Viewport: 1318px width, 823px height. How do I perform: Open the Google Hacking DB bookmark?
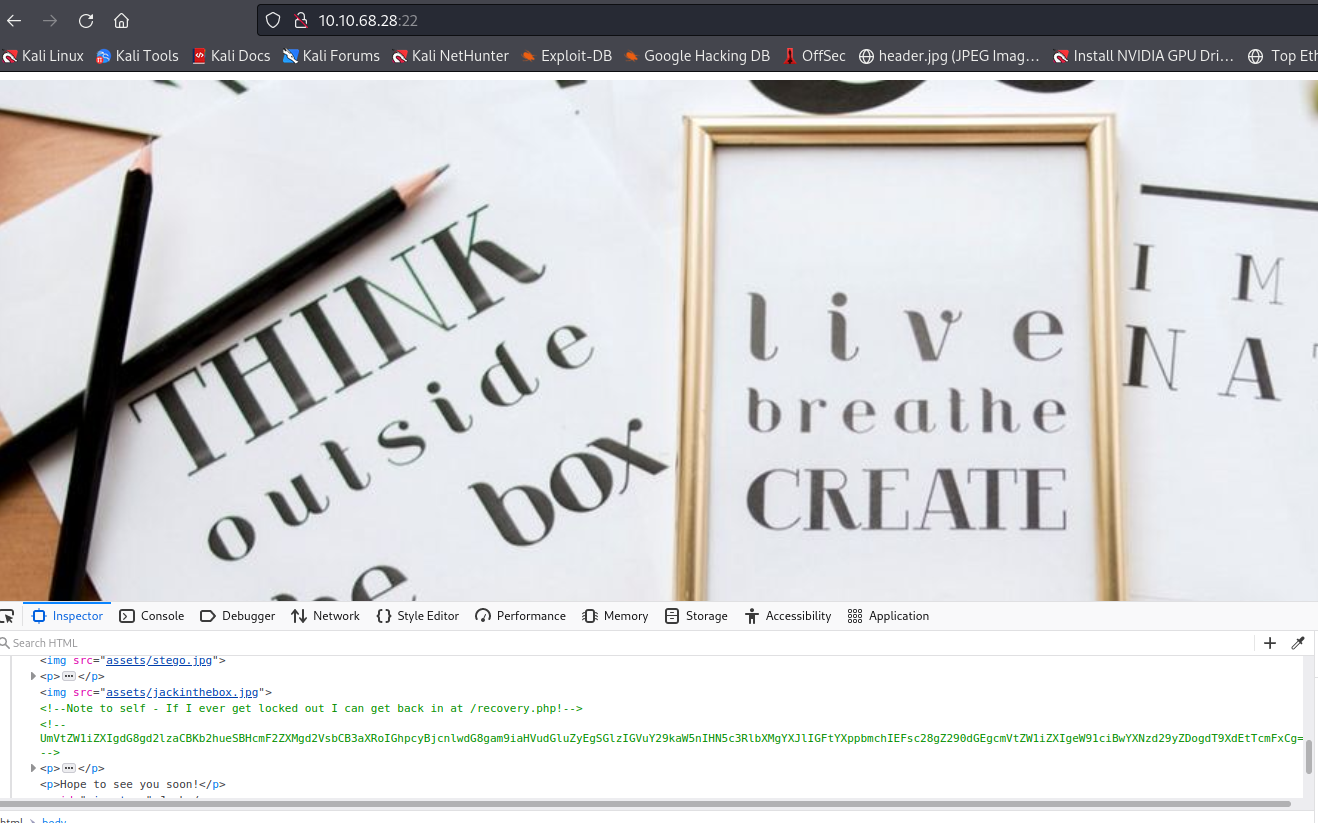[697, 56]
